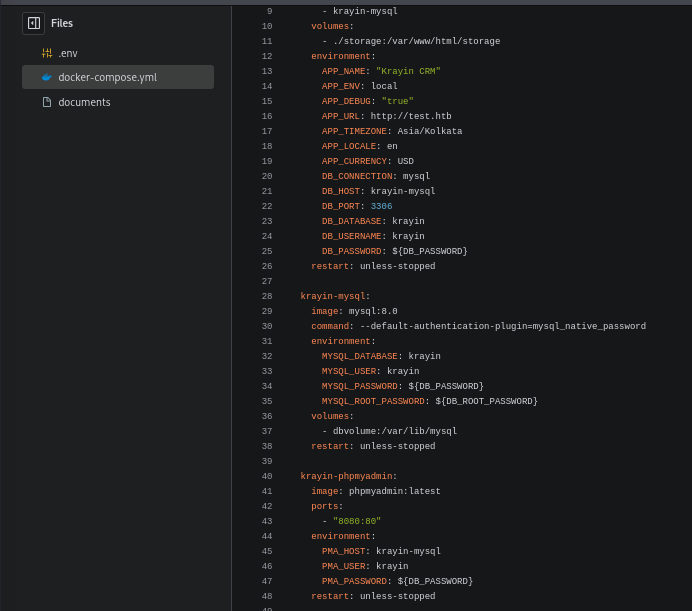Click the dbvolume:/var/lib/mysql entry

click(395, 431)
